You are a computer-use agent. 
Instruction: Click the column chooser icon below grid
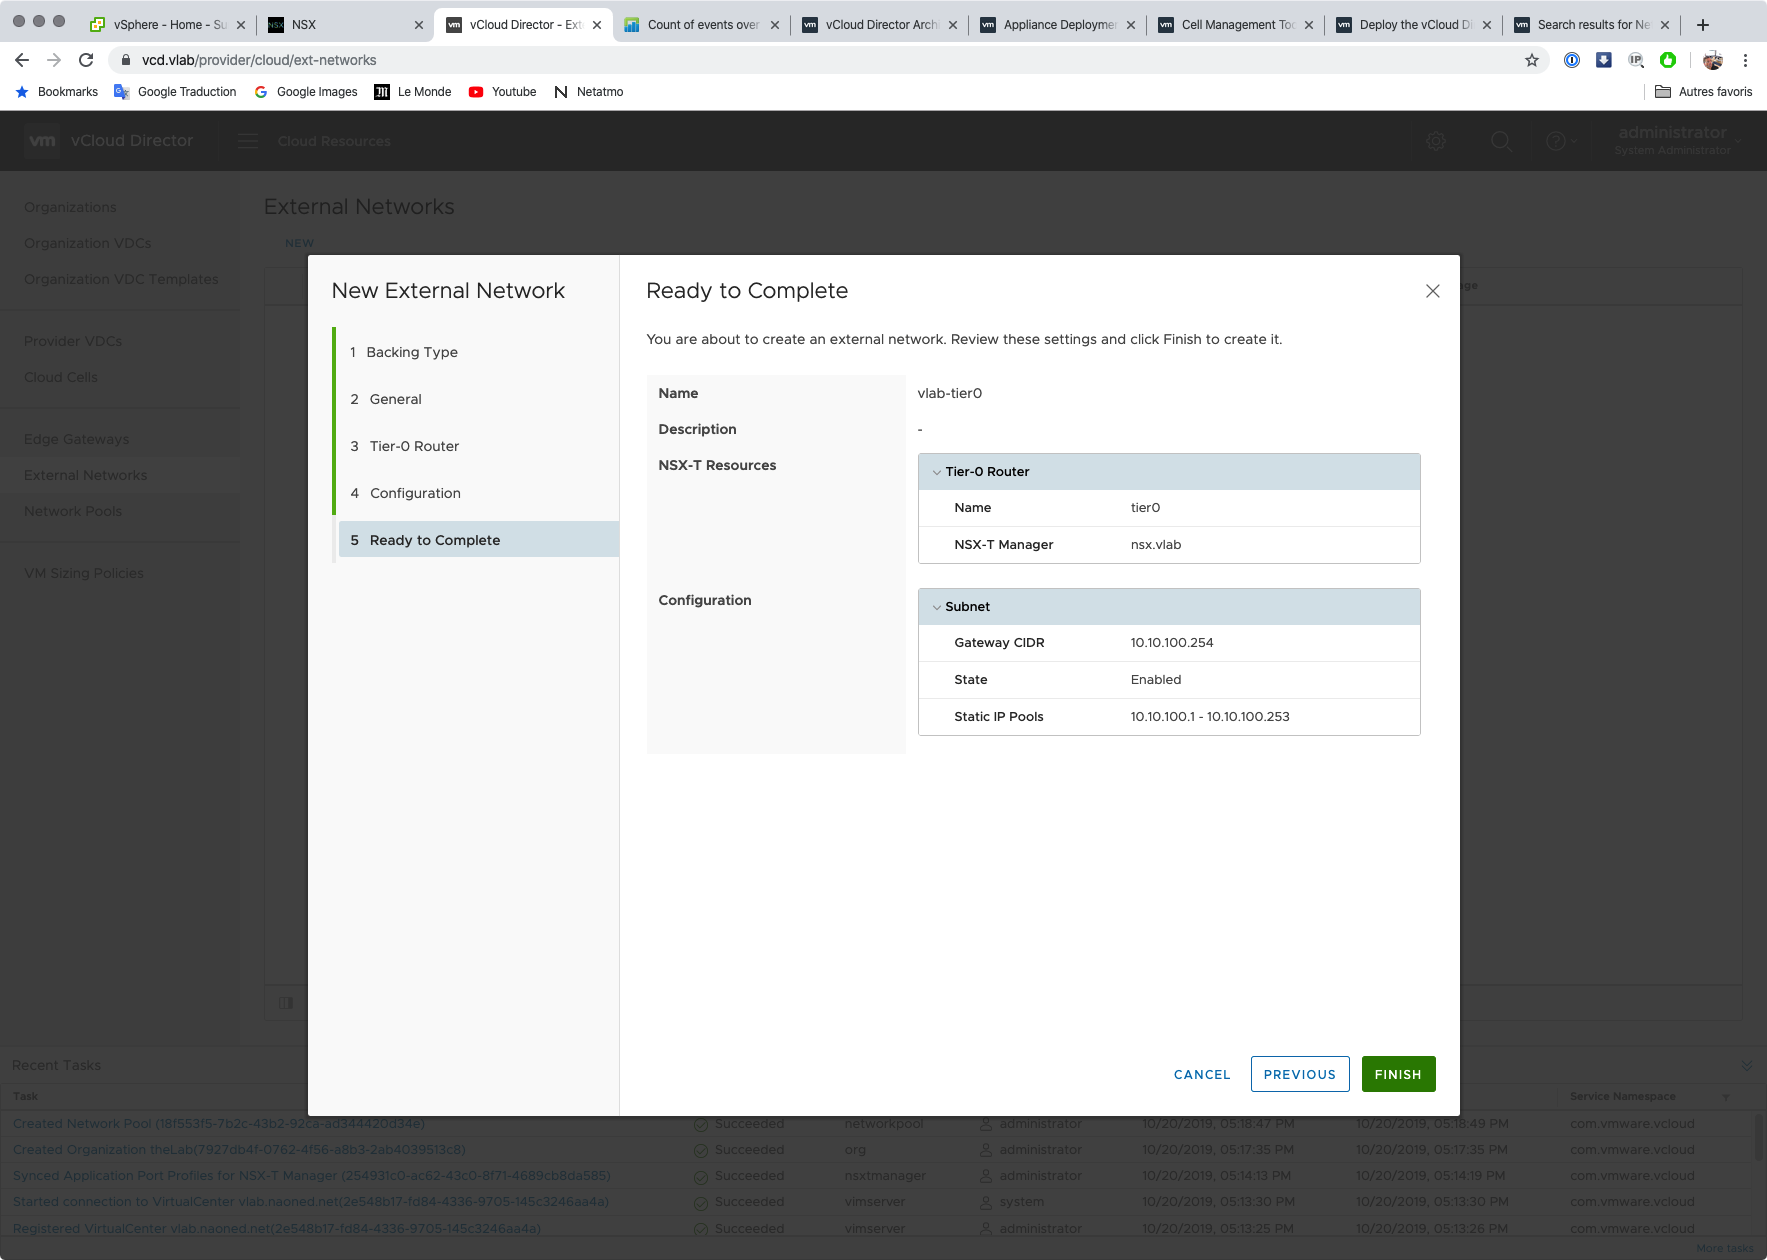tap(286, 1003)
